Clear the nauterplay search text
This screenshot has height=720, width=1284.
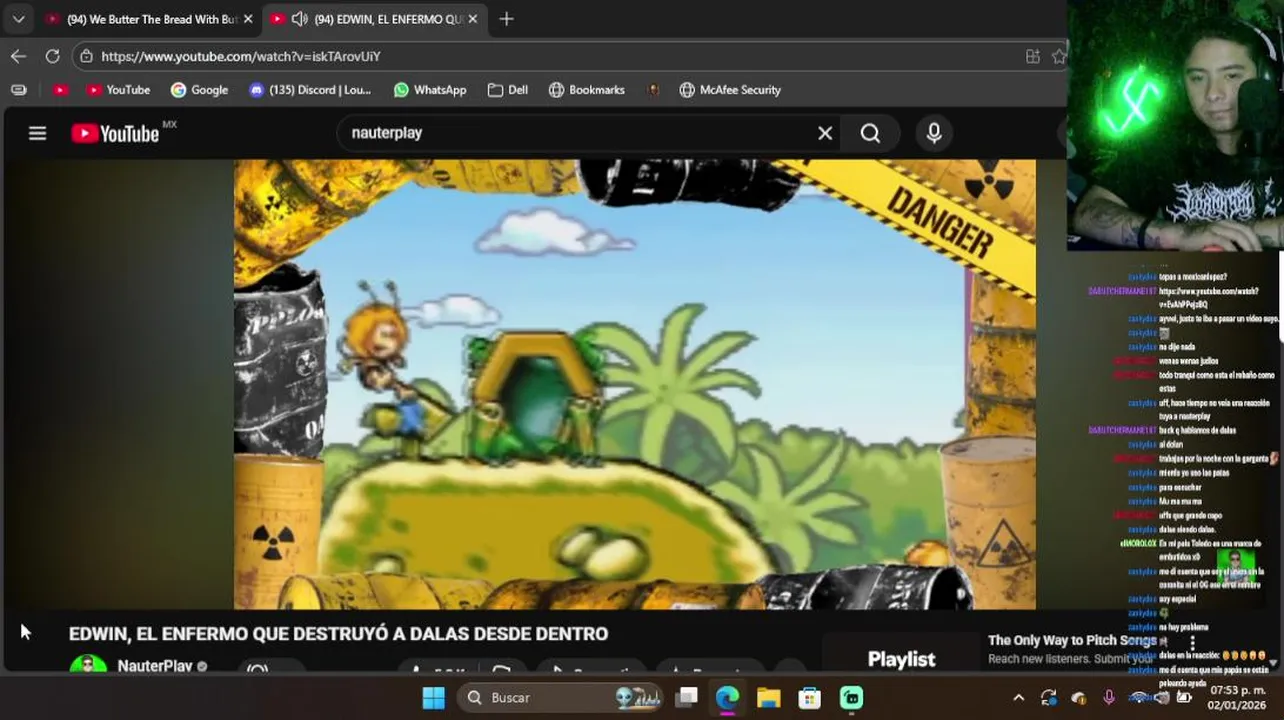[825, 133]
